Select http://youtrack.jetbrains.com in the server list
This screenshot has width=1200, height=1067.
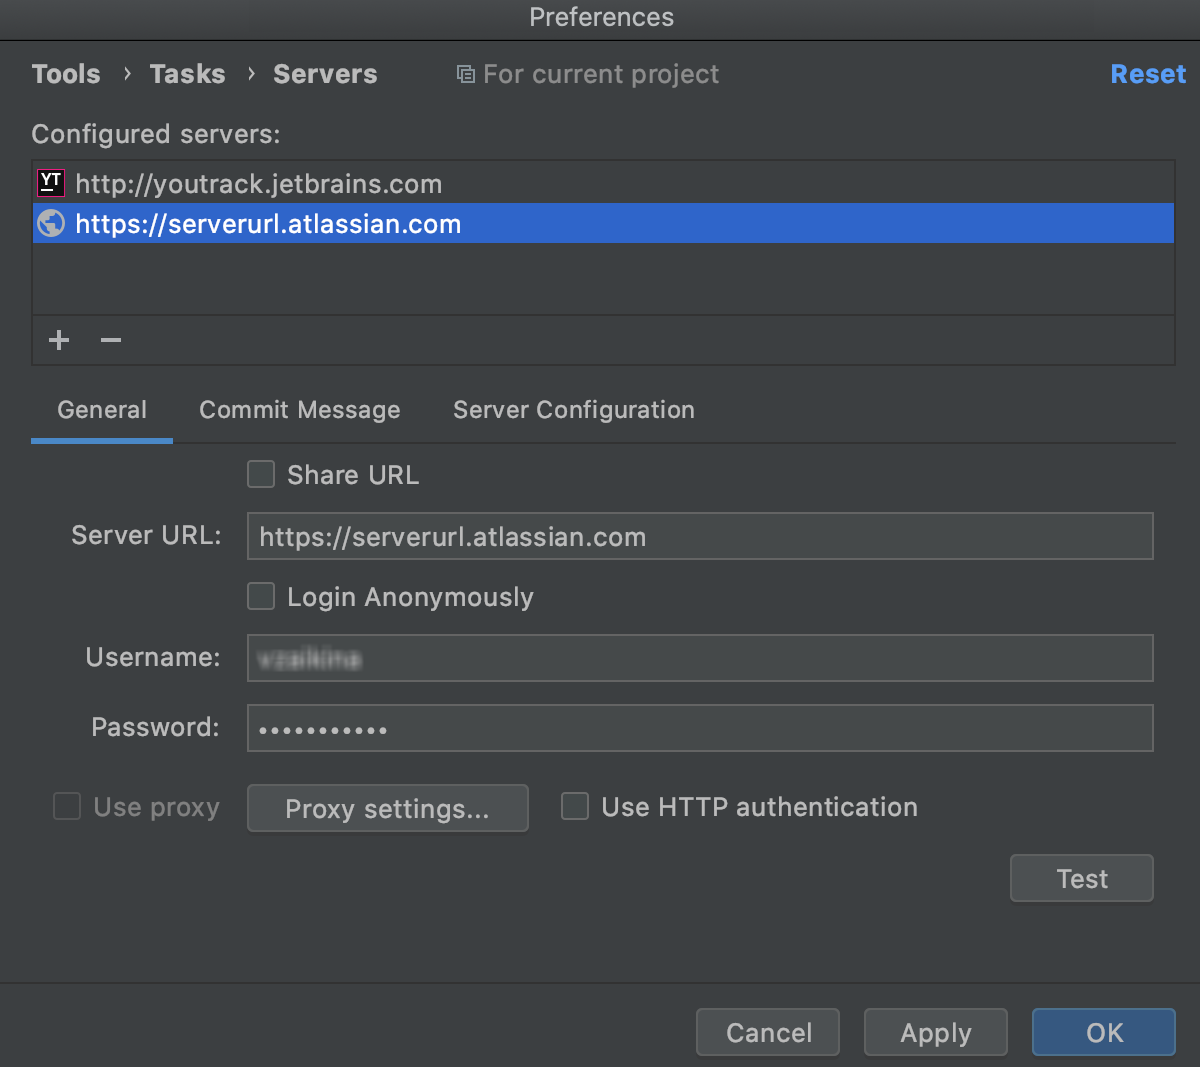[x=603, y=183]
